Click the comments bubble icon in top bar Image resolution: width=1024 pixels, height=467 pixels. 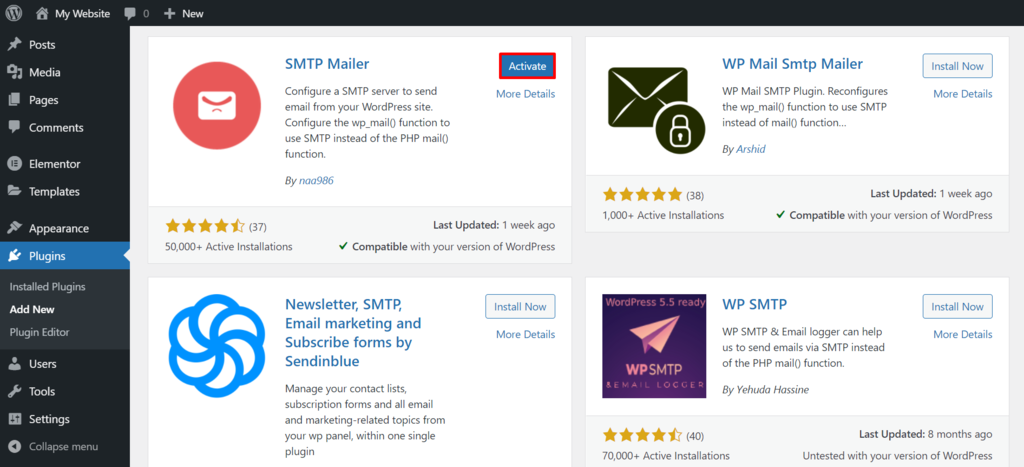coord(130,14)
